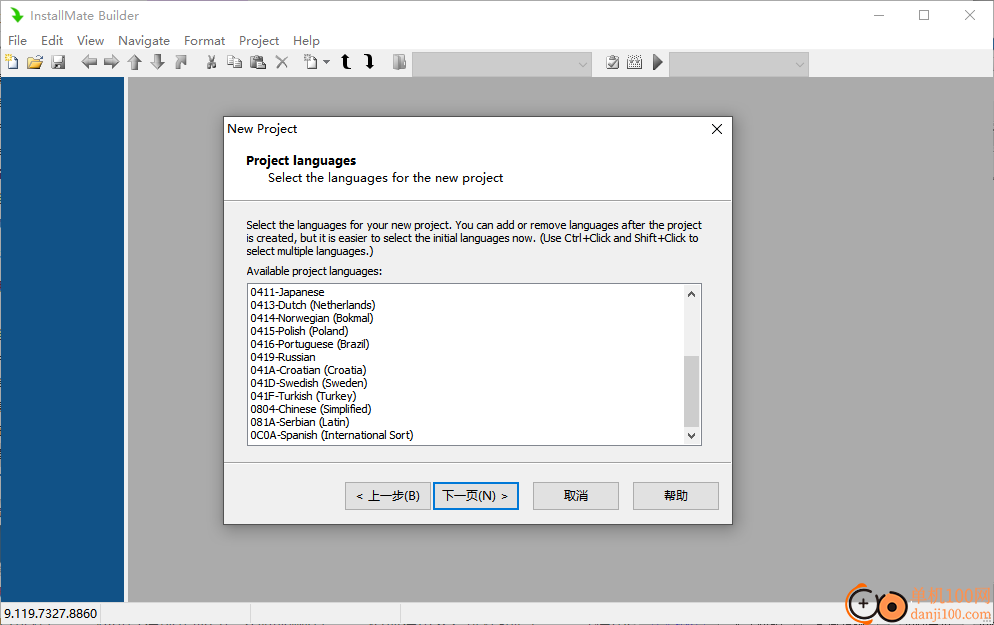
Task: Click the Build installer icon
Action: click(635, 62)
